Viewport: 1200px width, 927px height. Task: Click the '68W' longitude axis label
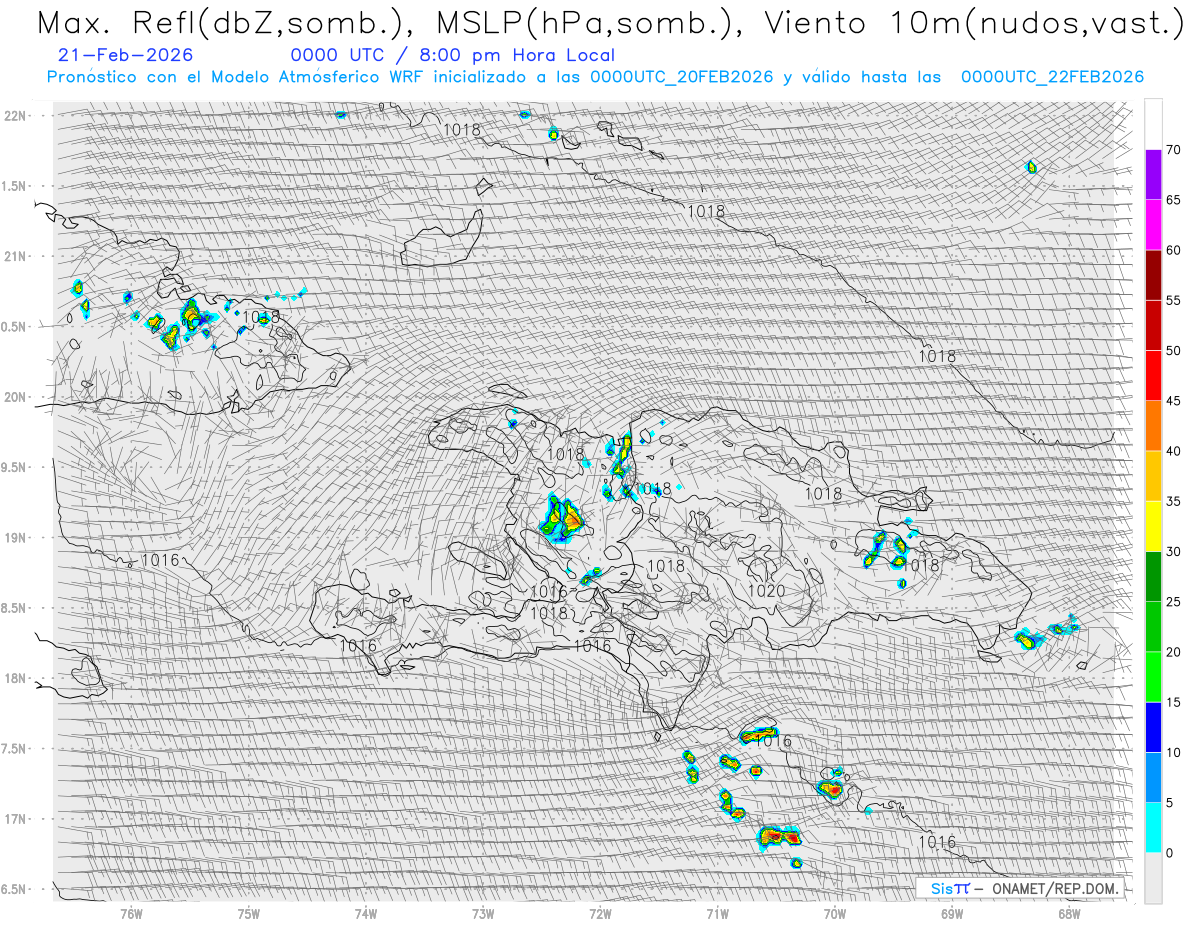(1069, 913)
